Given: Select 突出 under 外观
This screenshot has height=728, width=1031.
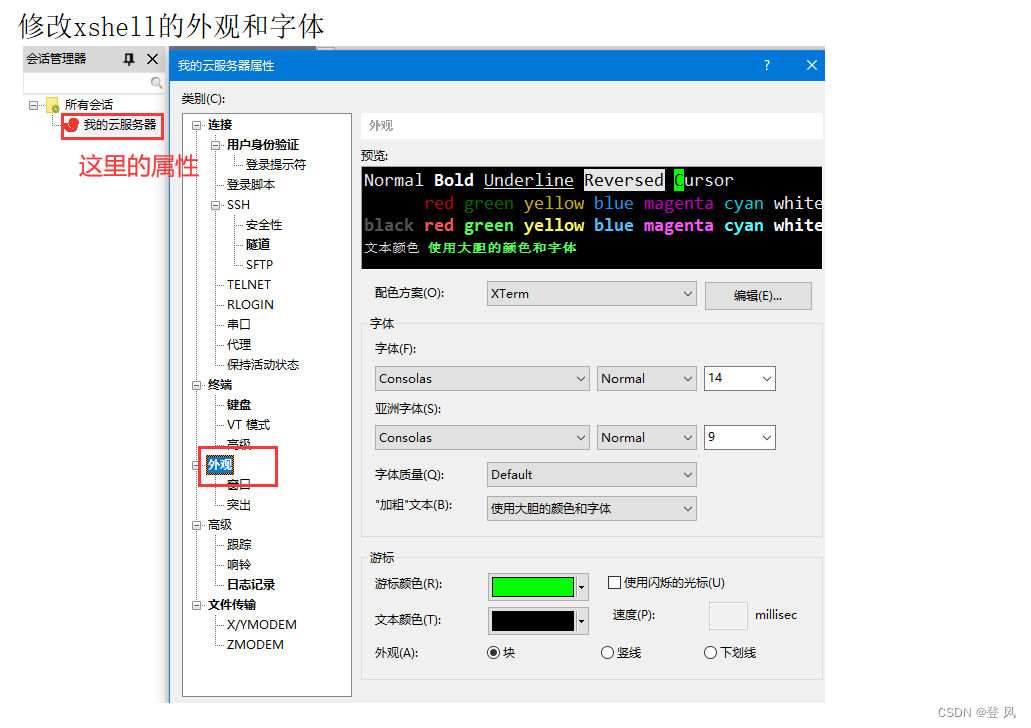Looking at the screenshot, I should pos(239,505).
